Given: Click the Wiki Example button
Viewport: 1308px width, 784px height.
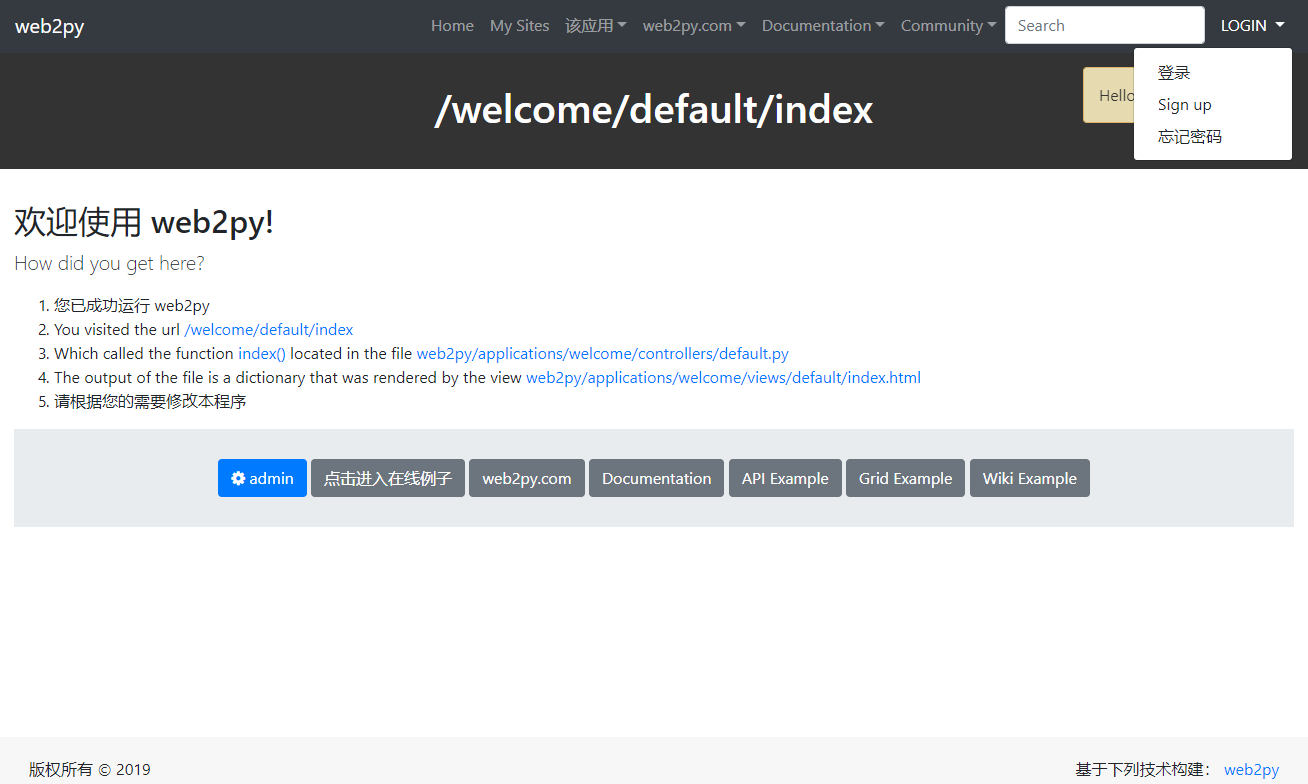Looking at the screenshot, I should tap(1030, 478).
